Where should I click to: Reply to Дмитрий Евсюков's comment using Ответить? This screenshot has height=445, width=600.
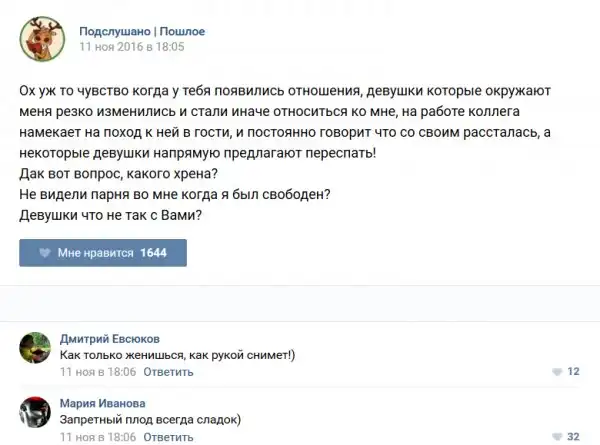pyautogui.click(x=168, y=372)
